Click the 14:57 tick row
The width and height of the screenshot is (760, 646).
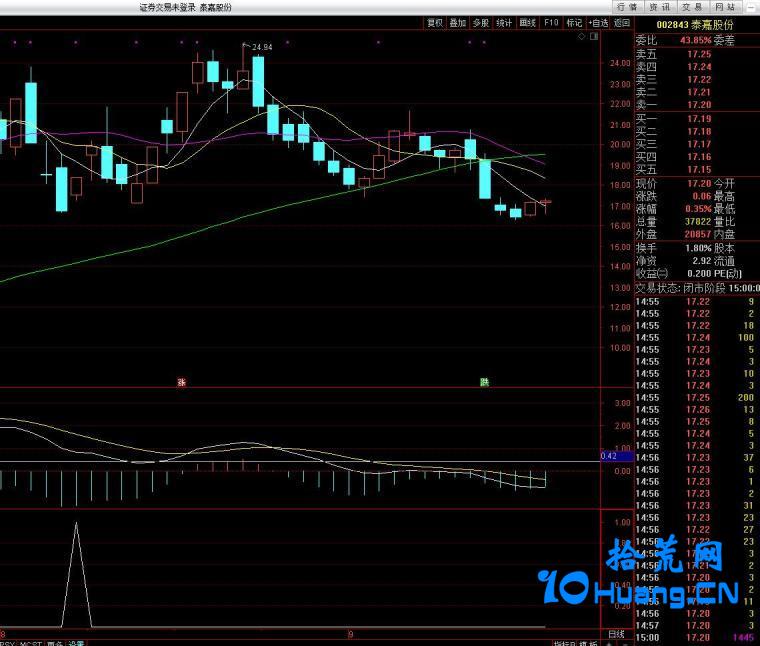coord(696,625)
